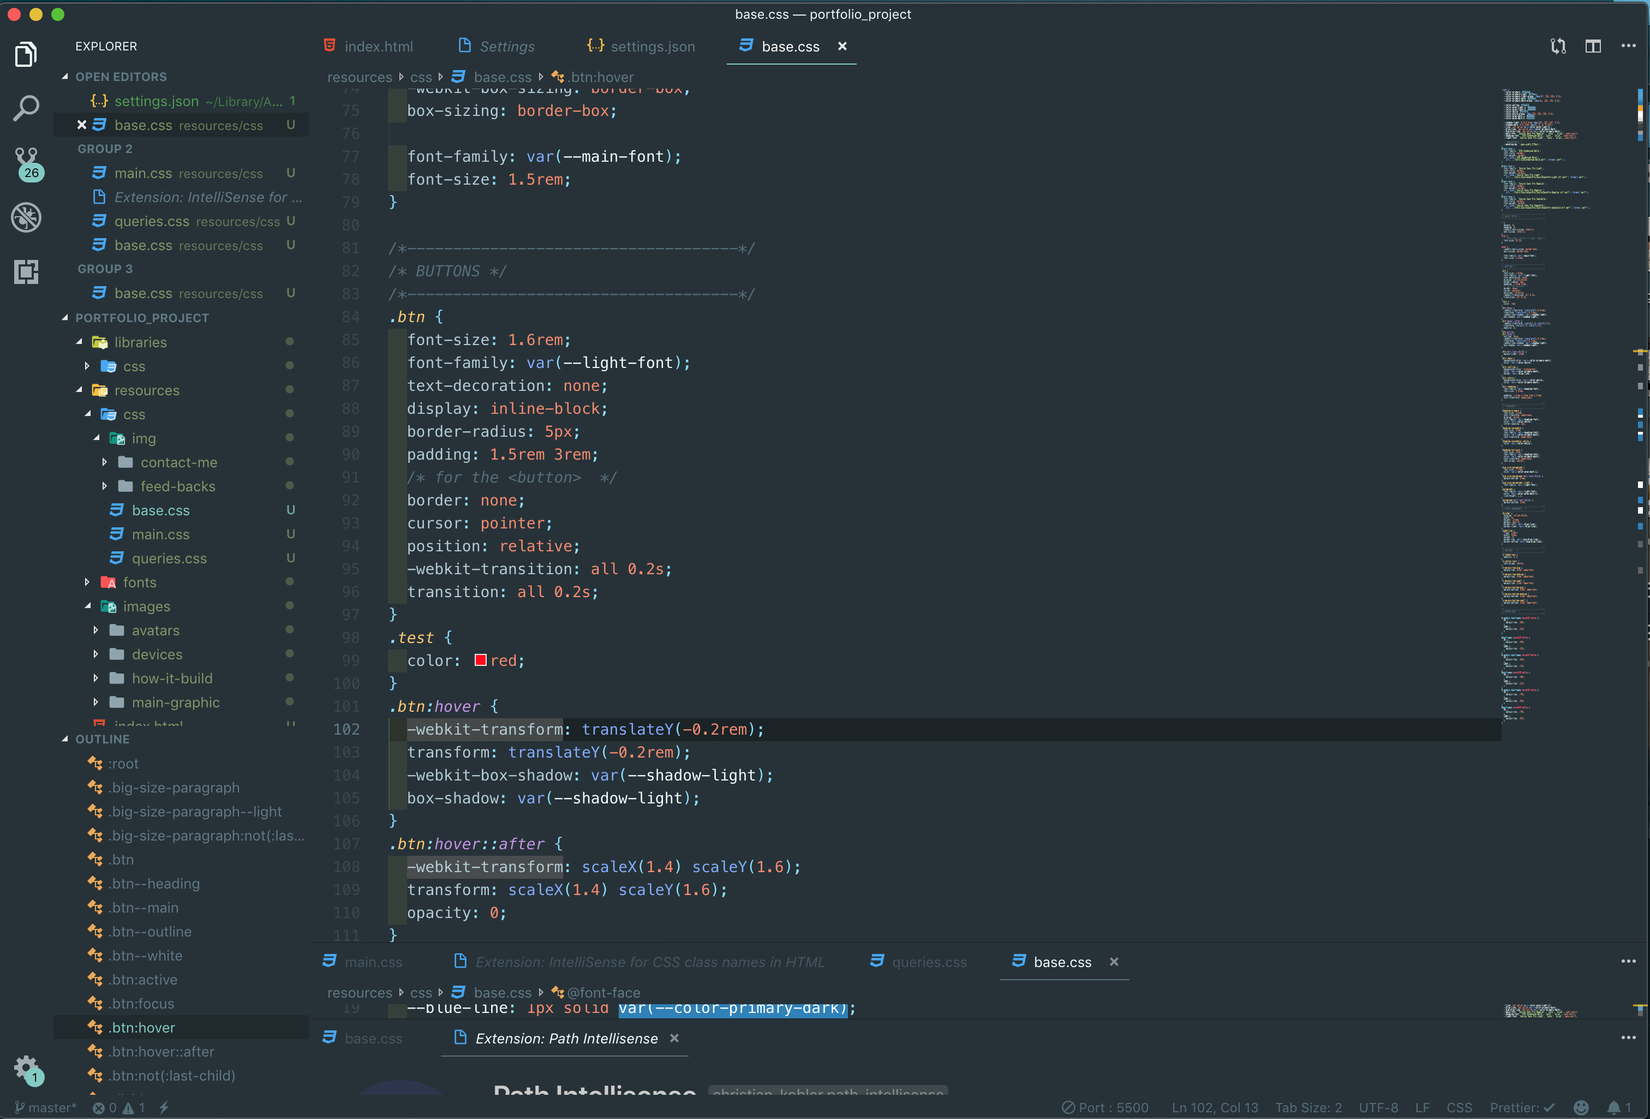Expand the feed-backs folder
The image size is (1650, 1119).
tap(105, 486)
